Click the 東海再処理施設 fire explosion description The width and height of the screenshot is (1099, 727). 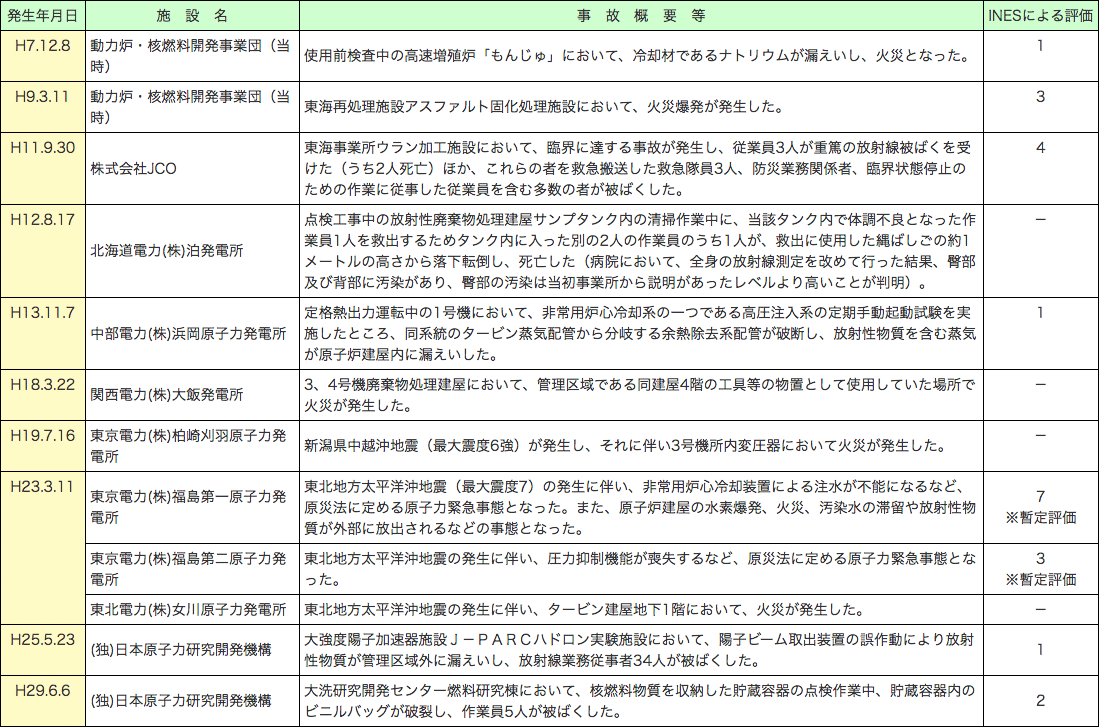coord(544,107)
